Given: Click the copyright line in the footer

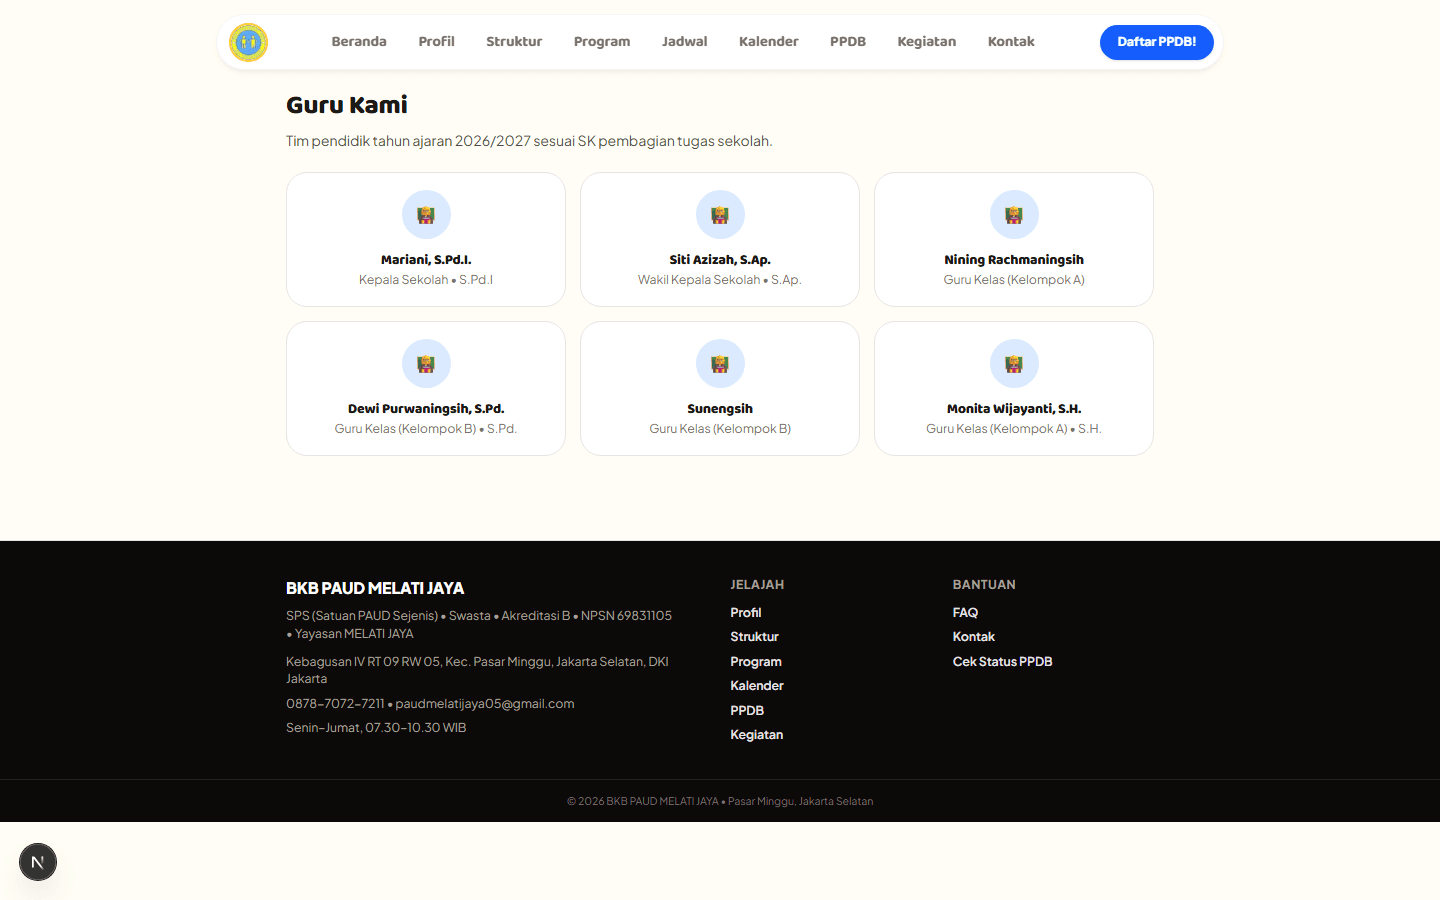Looking at the screenshot, I should (720, 801).
